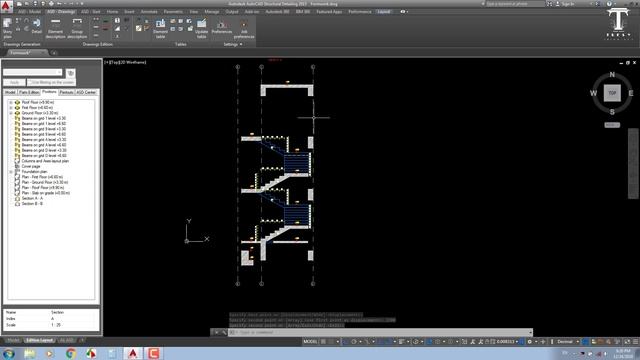Switch to the ASD - Start ribbon tab
Image resolution: width=640 pixels, height=360 pixels.
coord(91,12)
